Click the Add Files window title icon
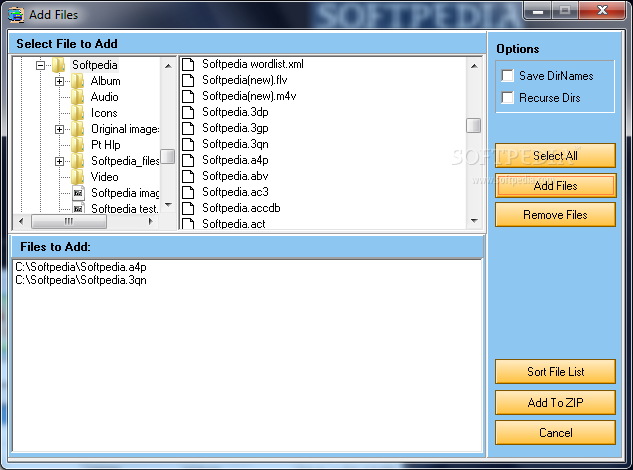Screen dimensions: 633x470 (16, 15)
